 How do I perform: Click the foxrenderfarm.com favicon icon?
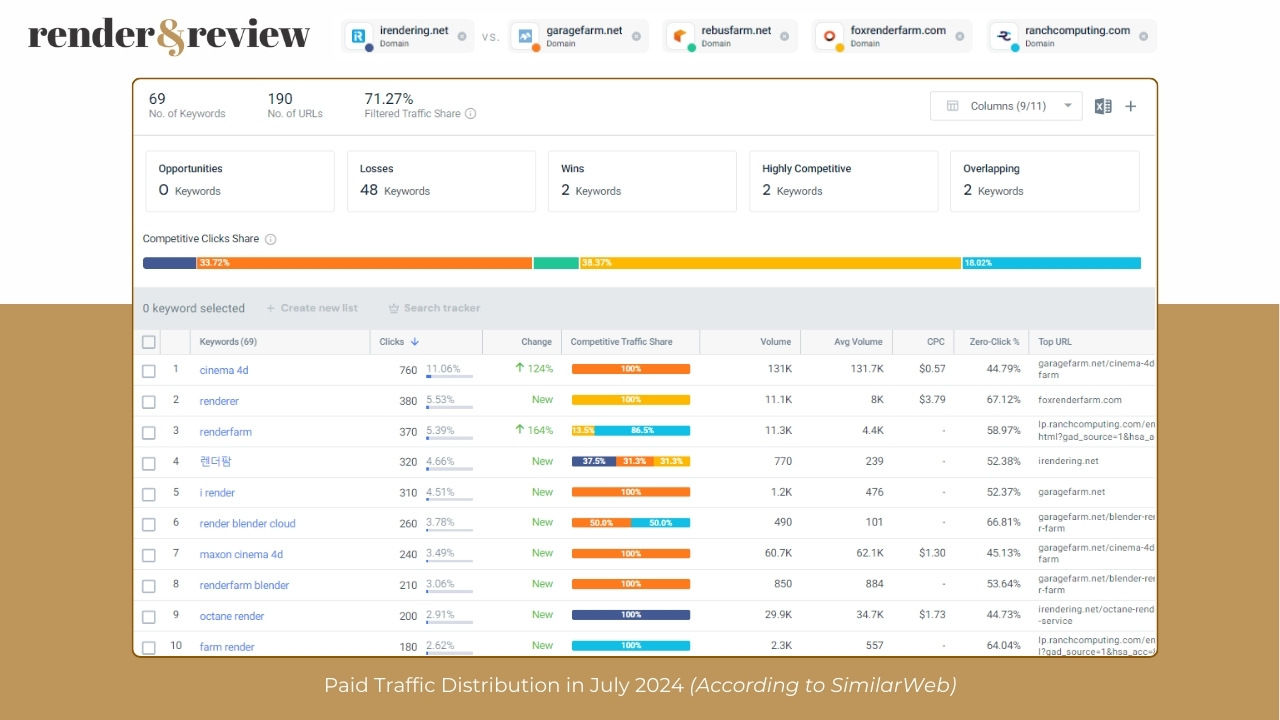pyautogui.click(x=829, y=37)
